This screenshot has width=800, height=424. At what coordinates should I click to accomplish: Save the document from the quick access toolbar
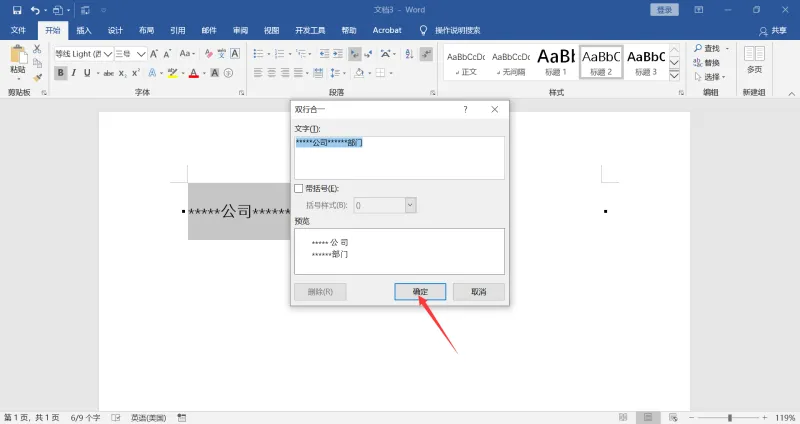click(17, 10)
